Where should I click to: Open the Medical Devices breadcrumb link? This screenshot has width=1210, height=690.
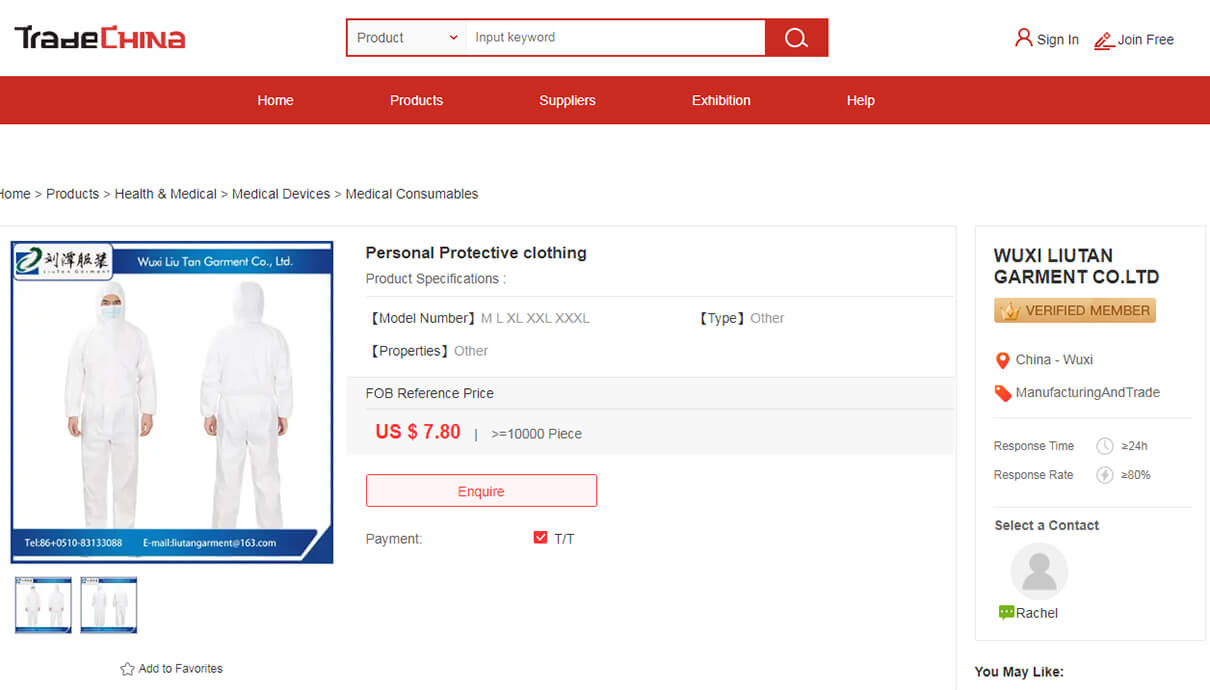[x=281, y=194]
